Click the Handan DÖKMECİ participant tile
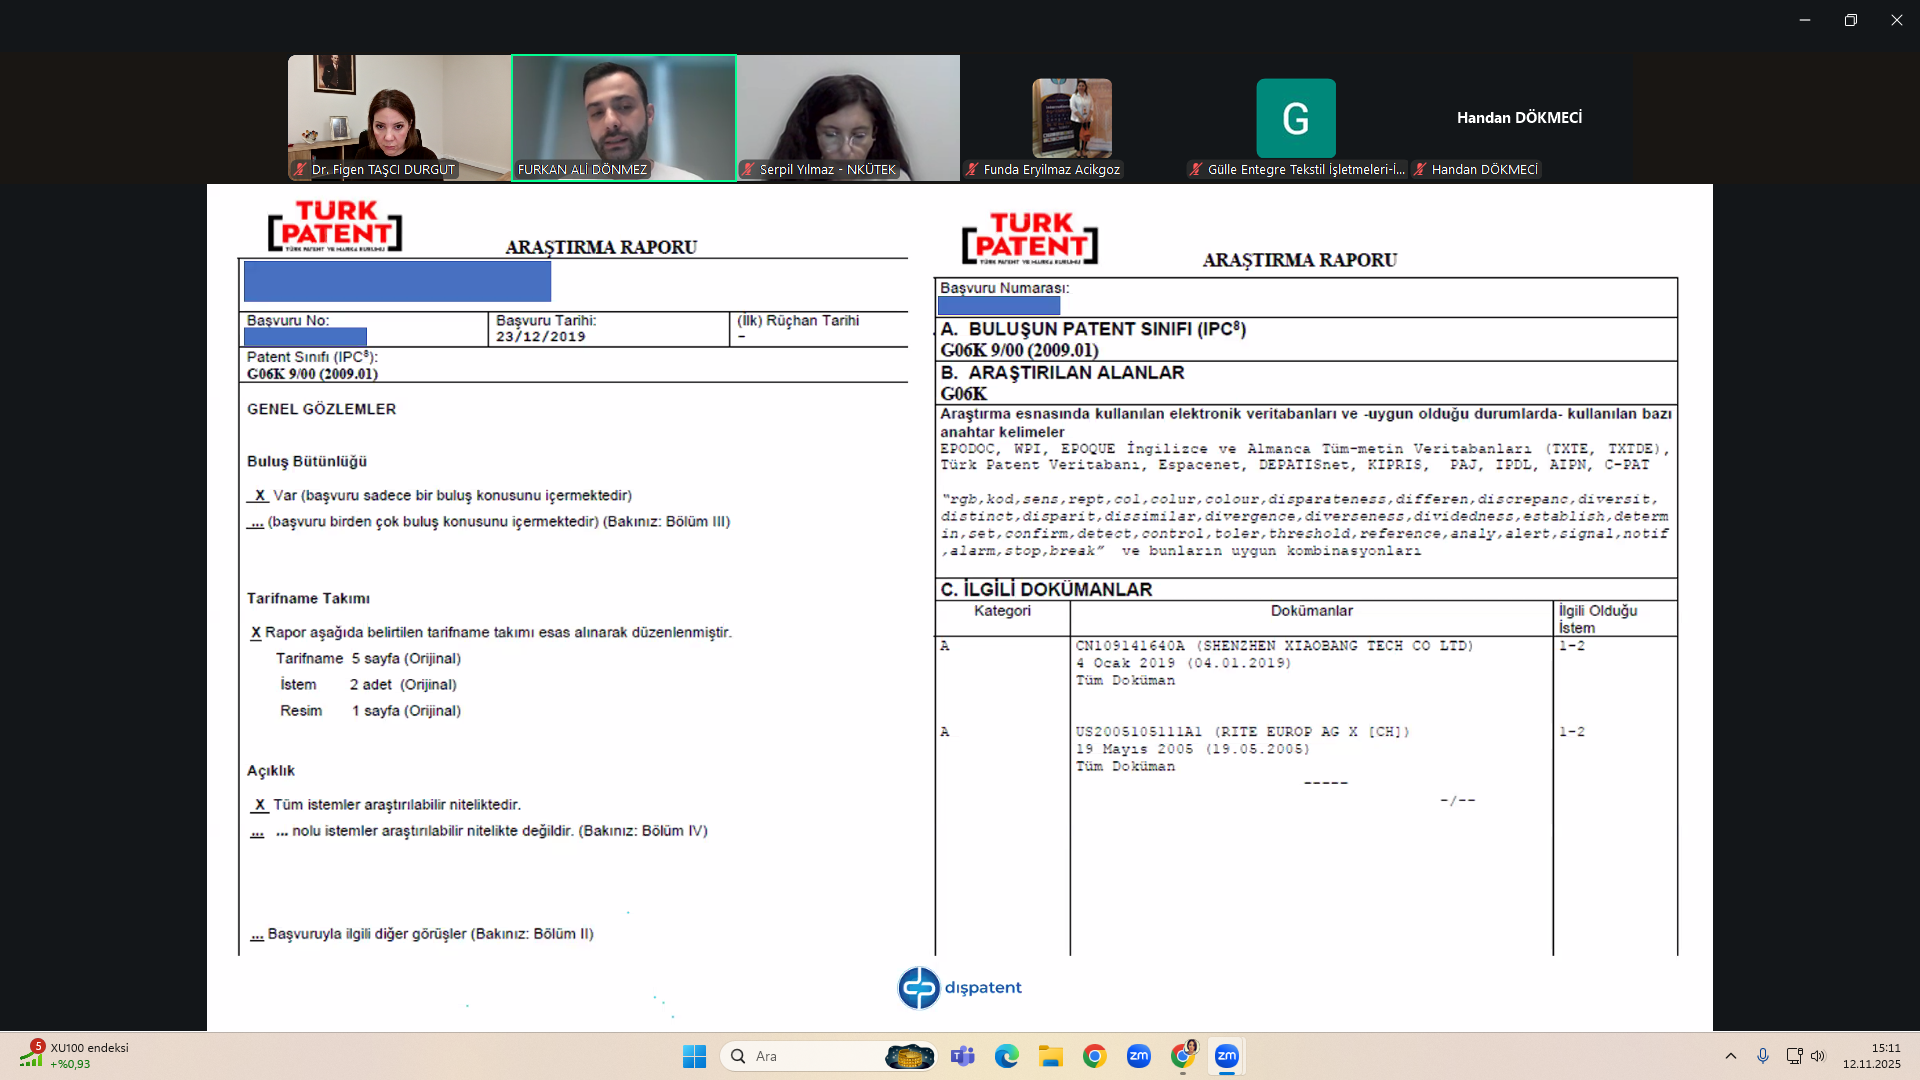The height and width of the screenshot is (1080, 1920). point(1519,118)
